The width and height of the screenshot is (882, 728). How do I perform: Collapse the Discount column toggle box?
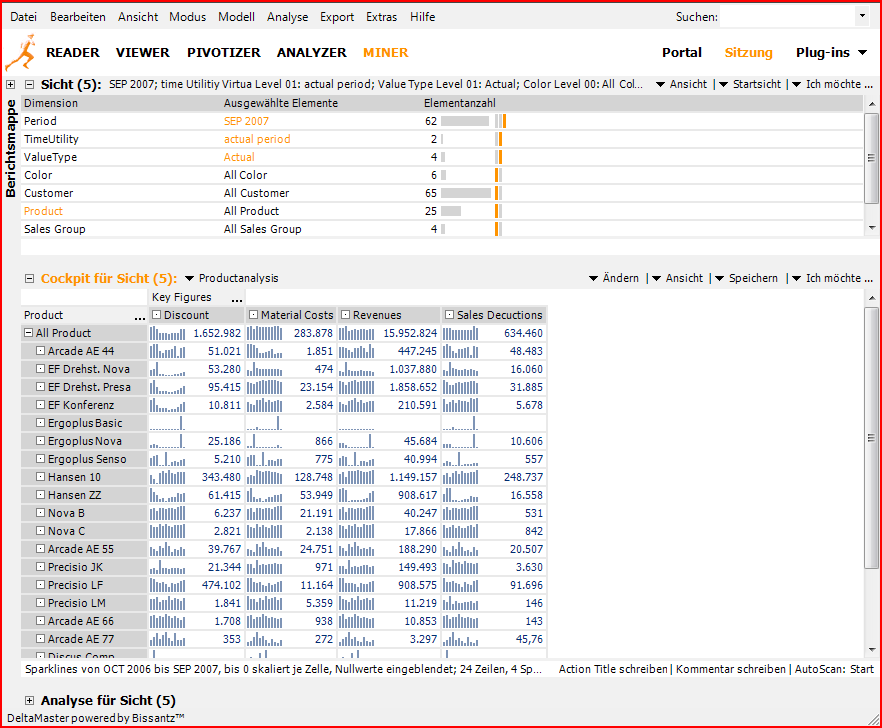[157, 315]
